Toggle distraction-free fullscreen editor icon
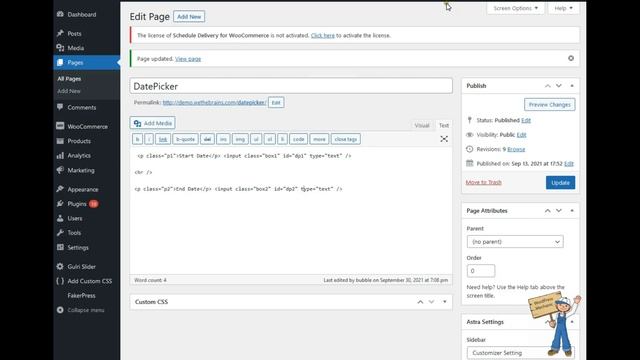 [444, 139]
